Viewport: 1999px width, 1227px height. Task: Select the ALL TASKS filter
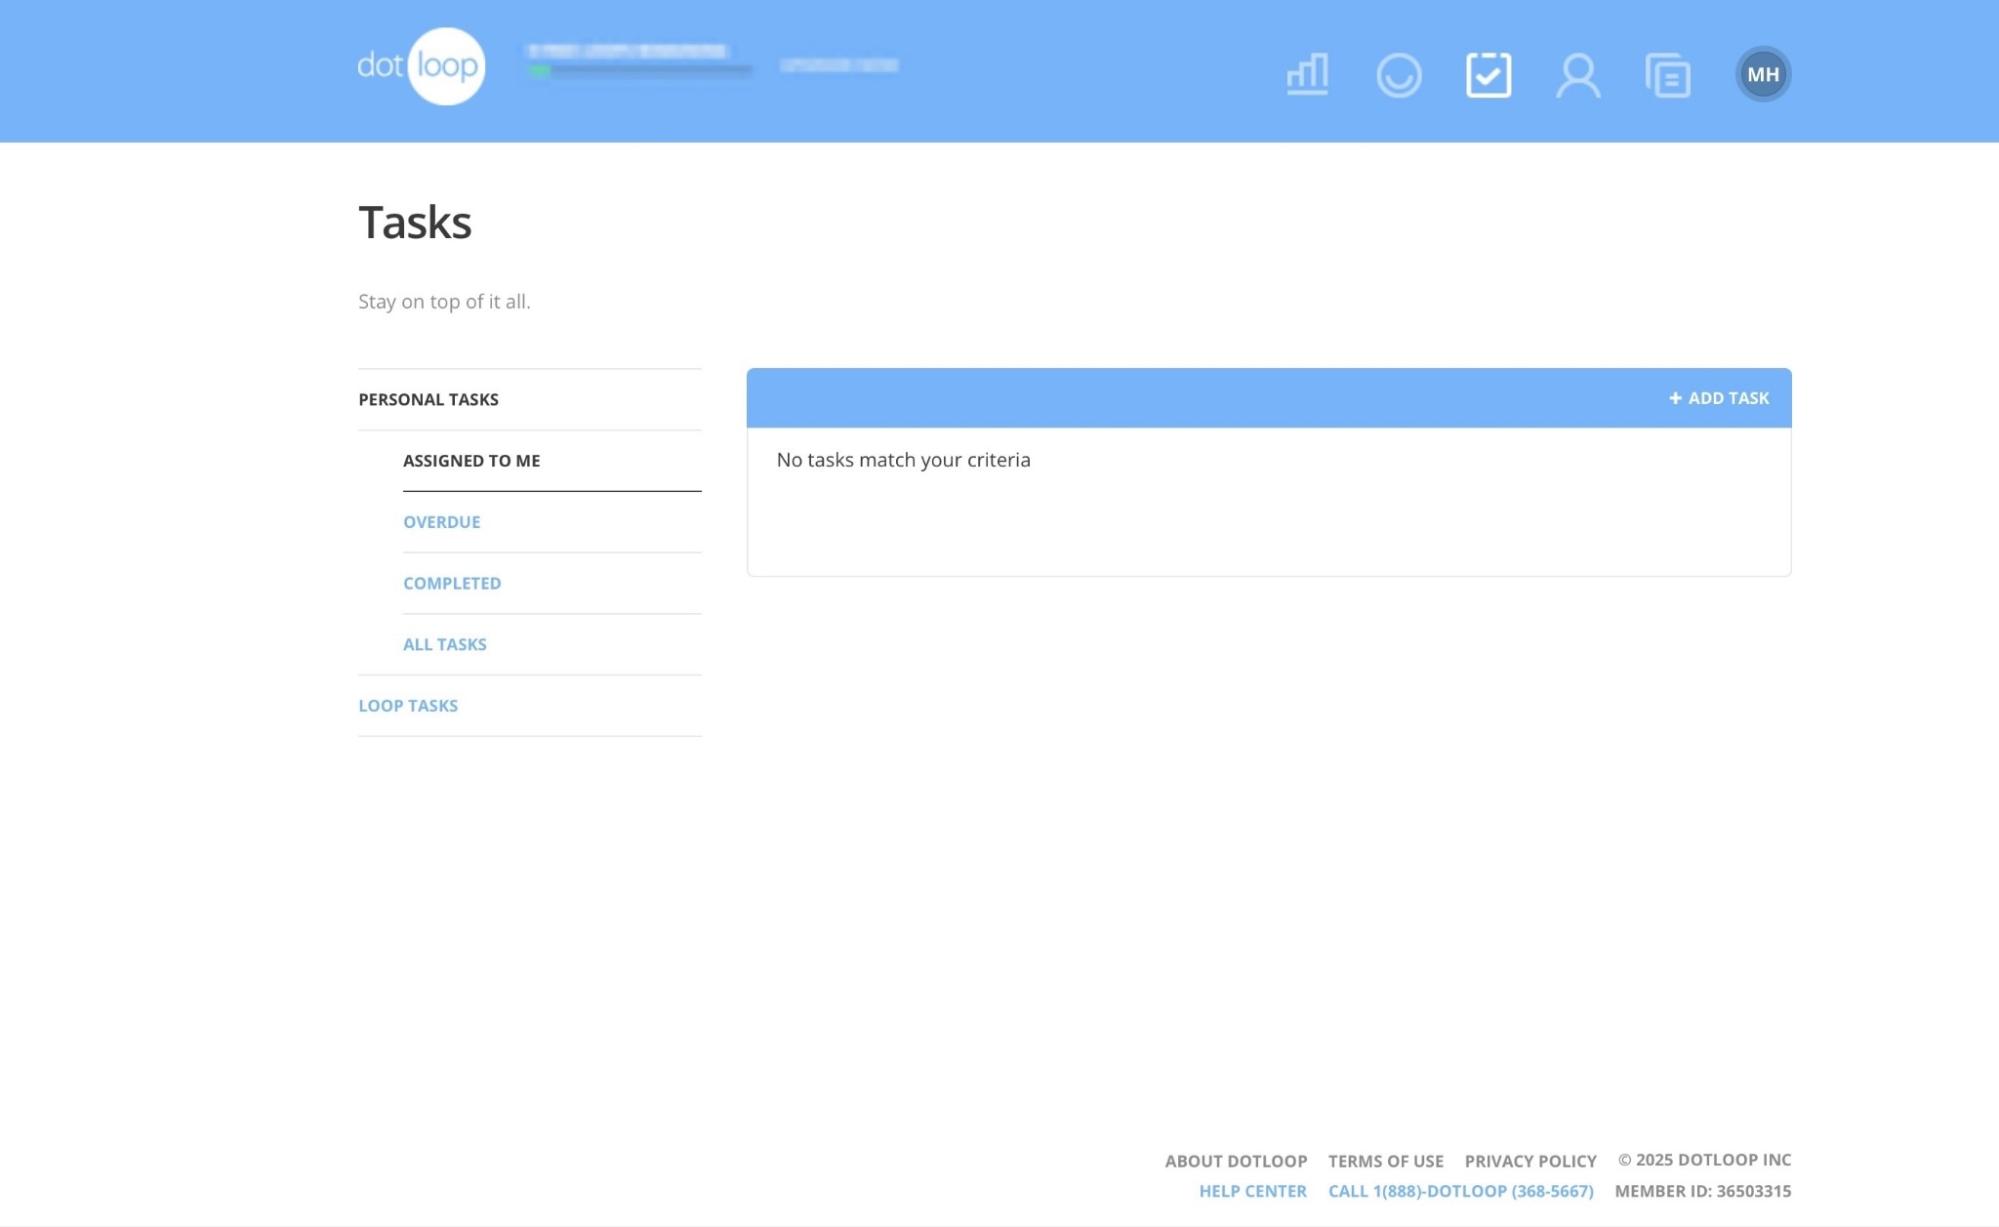pyautogui.click(x=444, y=643)
